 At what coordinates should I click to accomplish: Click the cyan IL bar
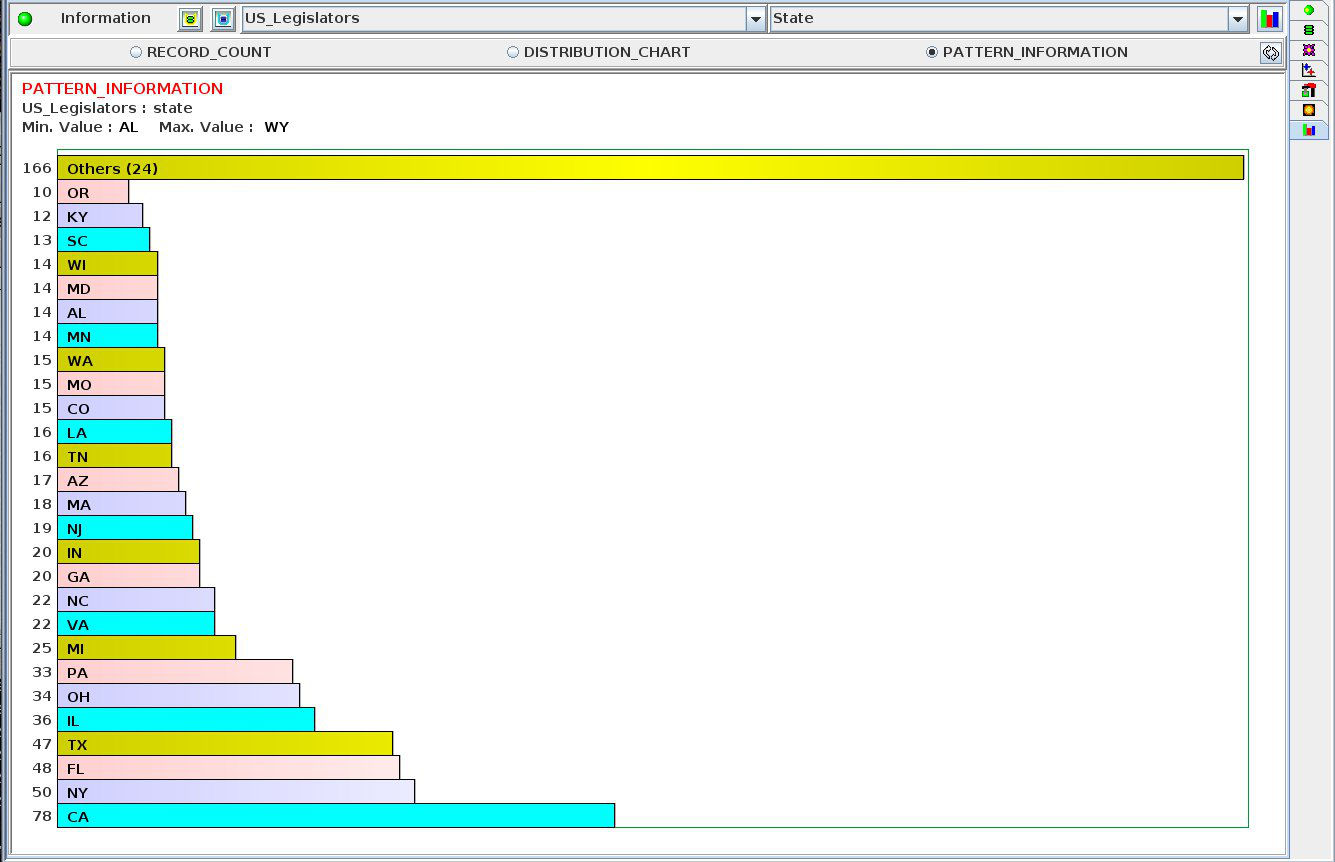tap(186, 720)
